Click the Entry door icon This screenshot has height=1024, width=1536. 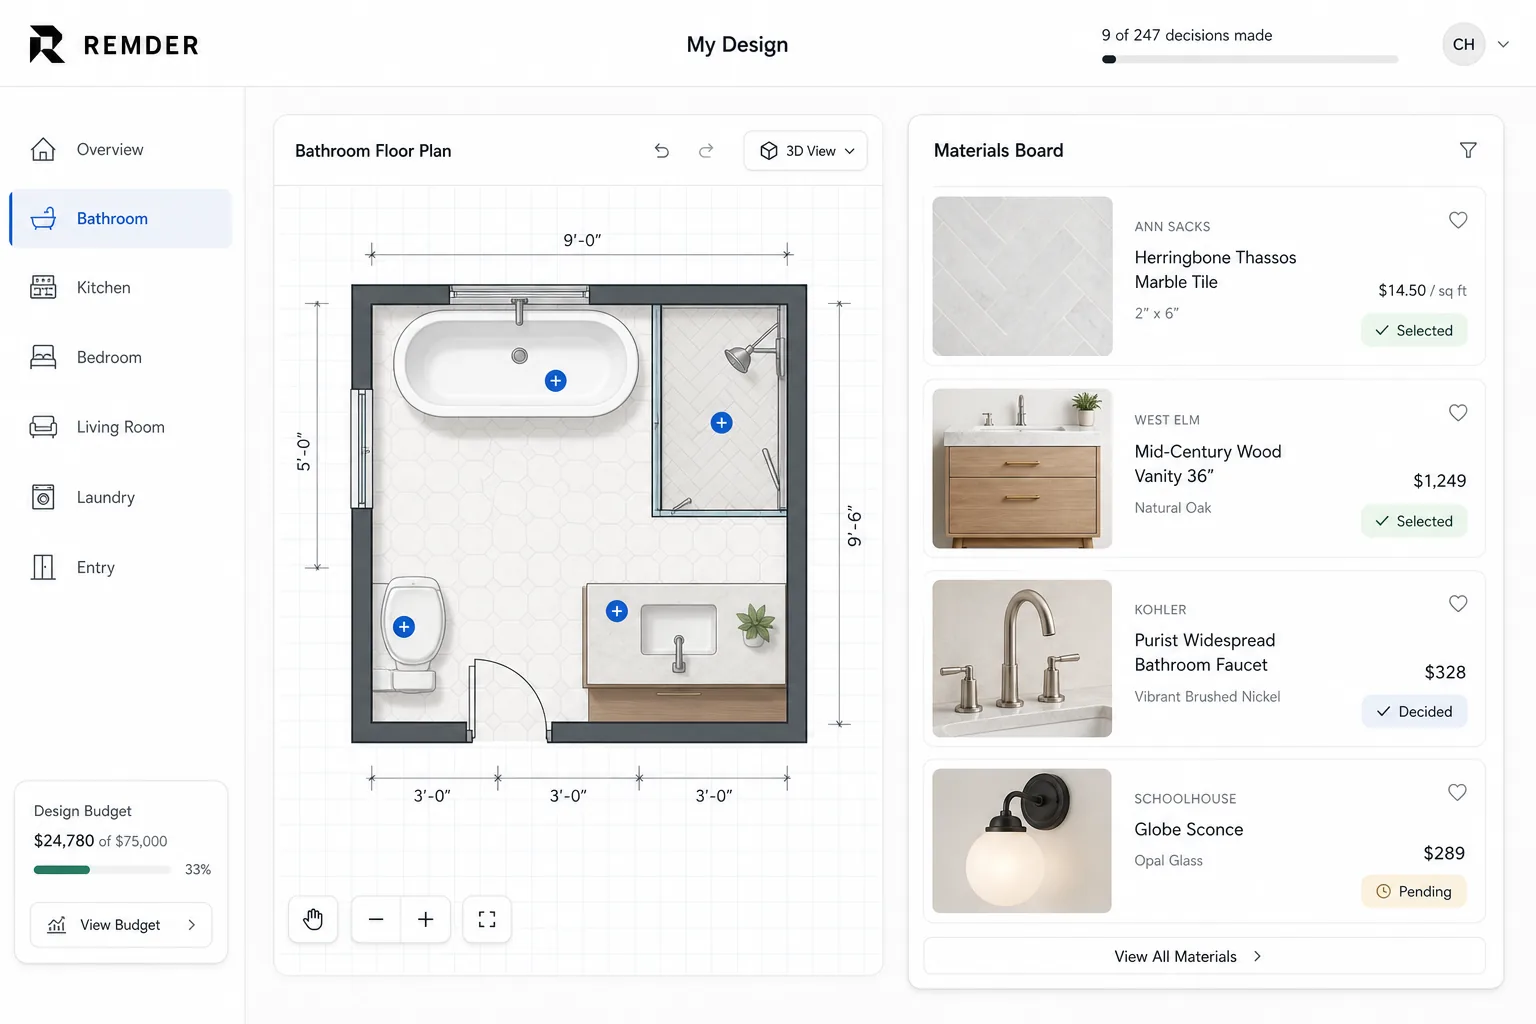[43, 567]
